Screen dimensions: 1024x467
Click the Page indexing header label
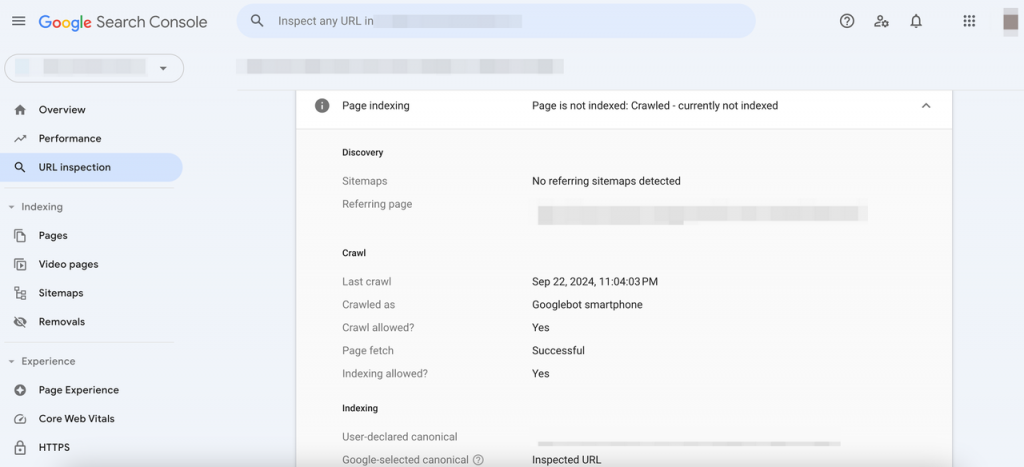[376, 106]
